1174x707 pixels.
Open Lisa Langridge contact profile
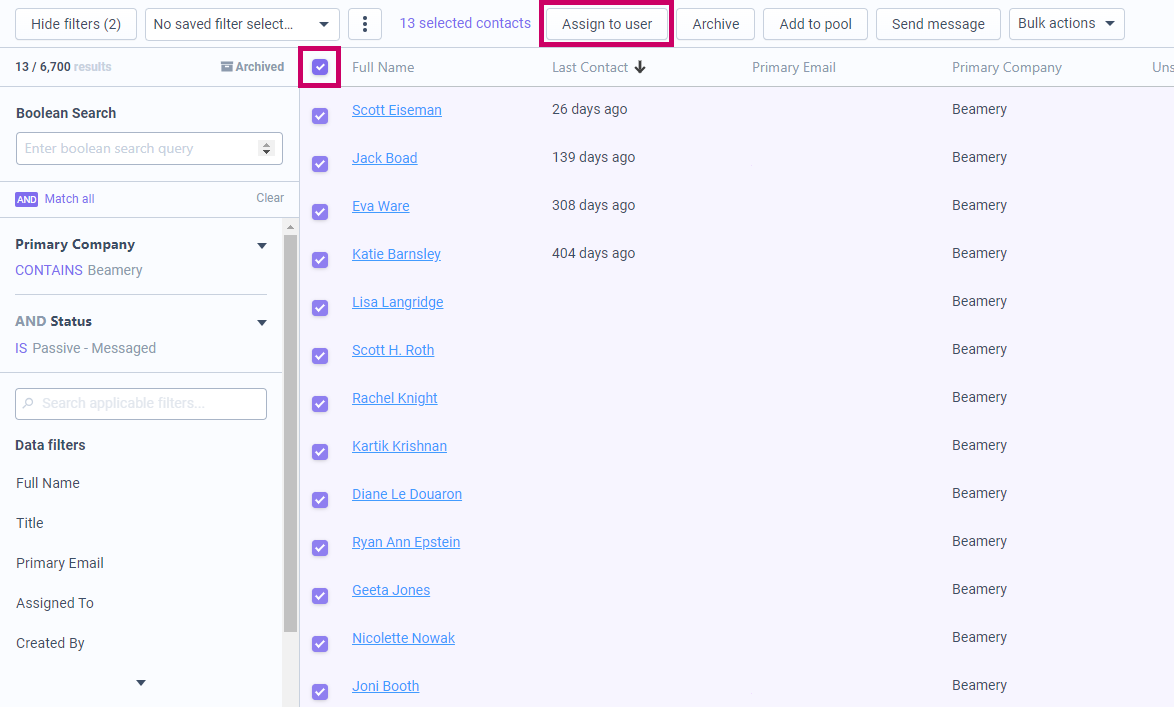pyautogui.click(x=398, y=302)
